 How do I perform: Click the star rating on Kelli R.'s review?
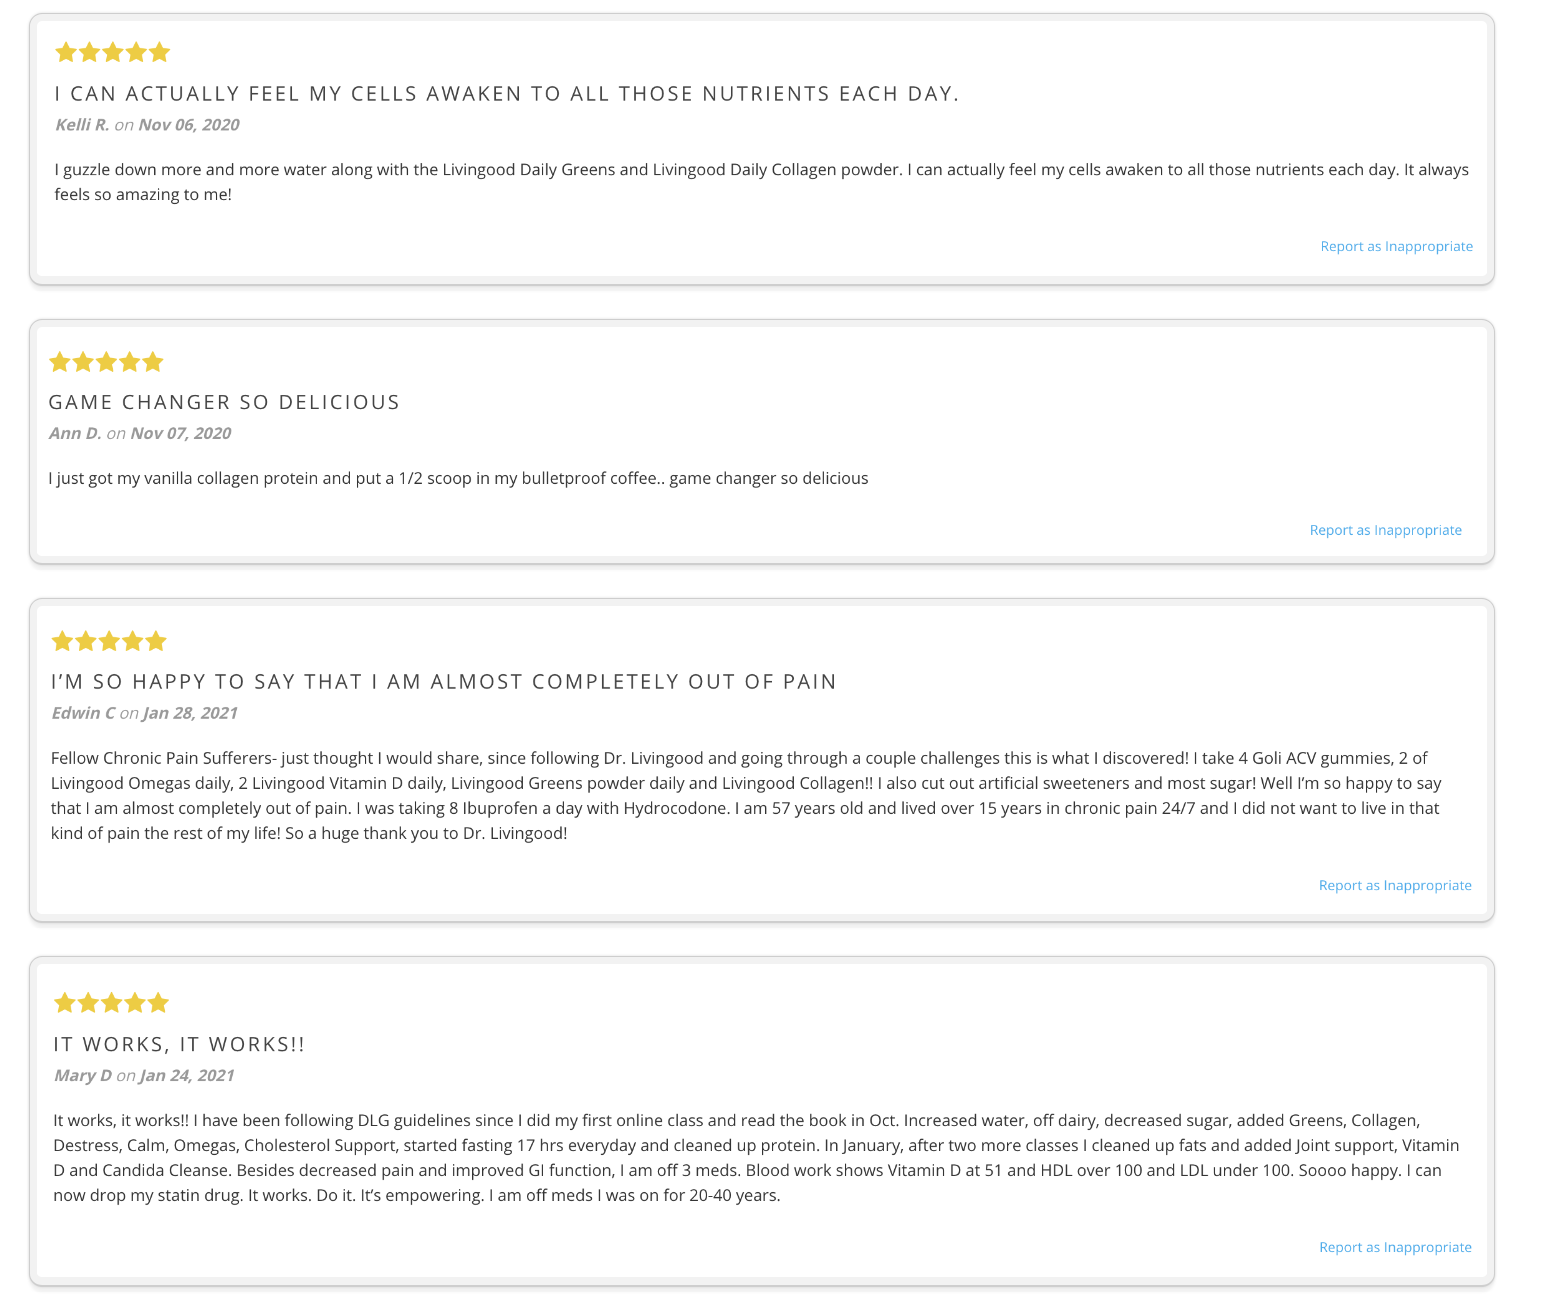pos(112,52)
